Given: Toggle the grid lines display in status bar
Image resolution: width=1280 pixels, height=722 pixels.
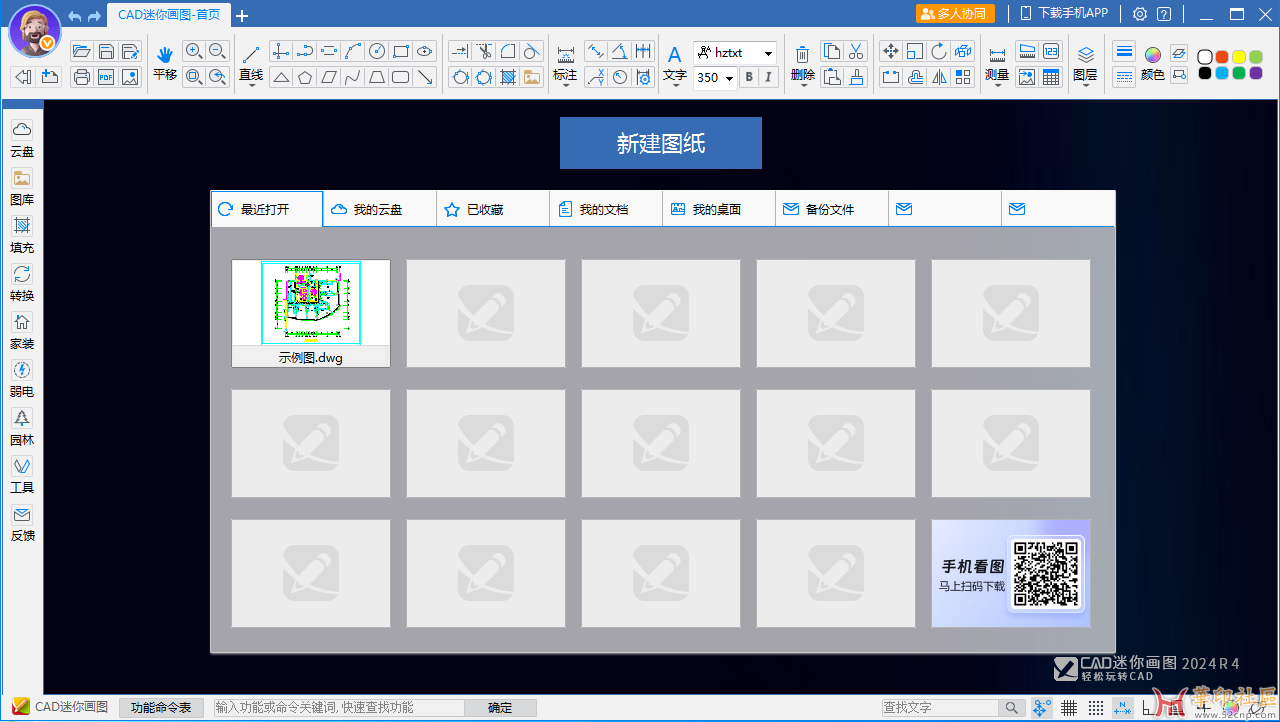Looking at the screenshot, I should (x=1069, y=708).
